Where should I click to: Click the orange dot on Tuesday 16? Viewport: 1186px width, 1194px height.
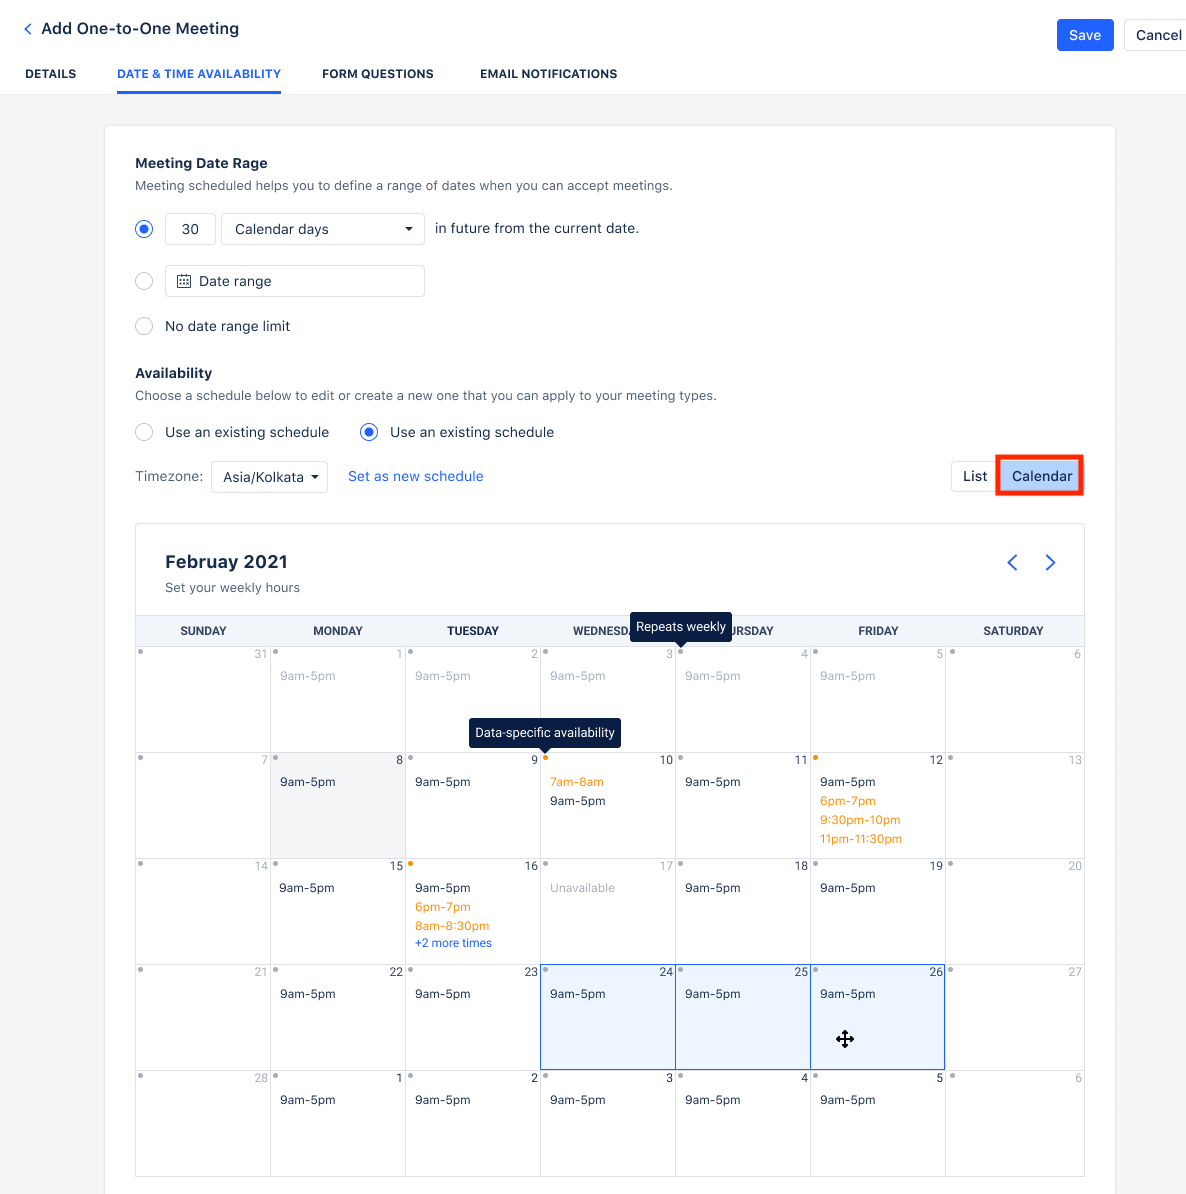point(411,864)
